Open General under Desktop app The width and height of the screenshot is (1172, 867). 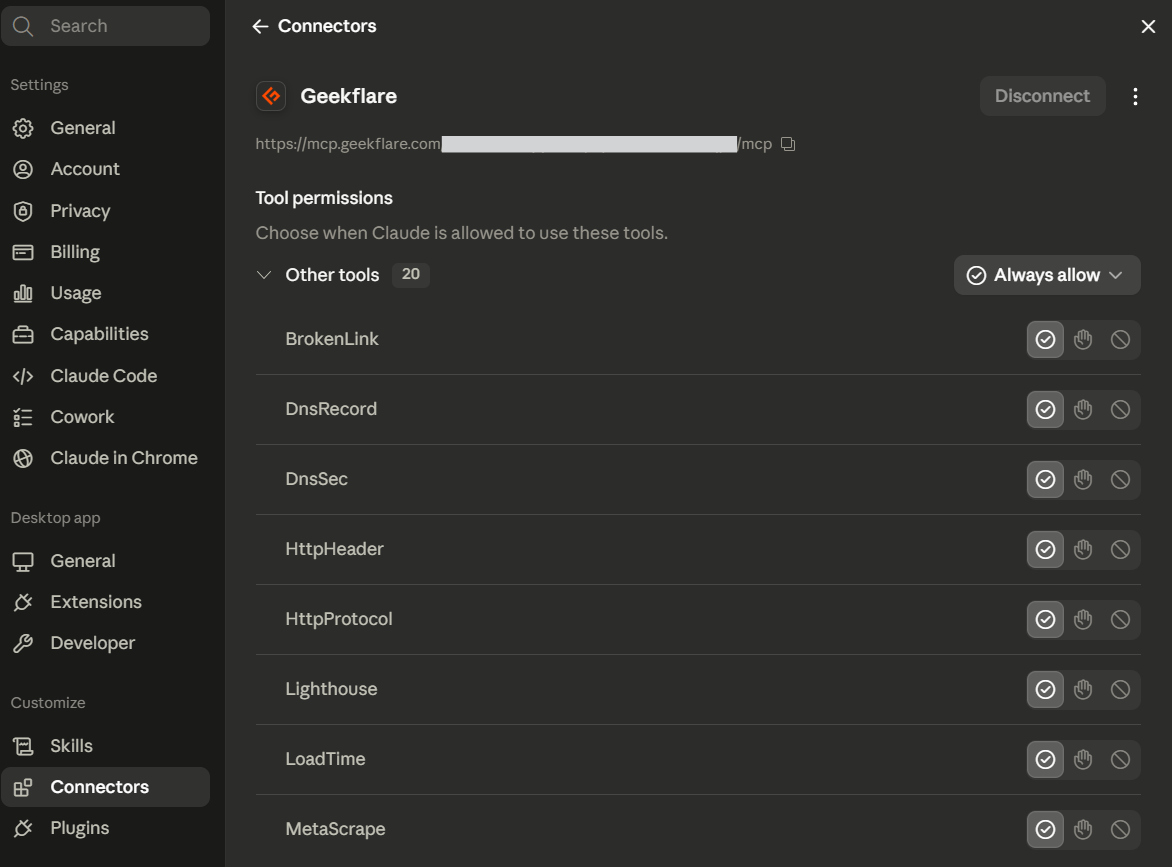pos(105,561)
